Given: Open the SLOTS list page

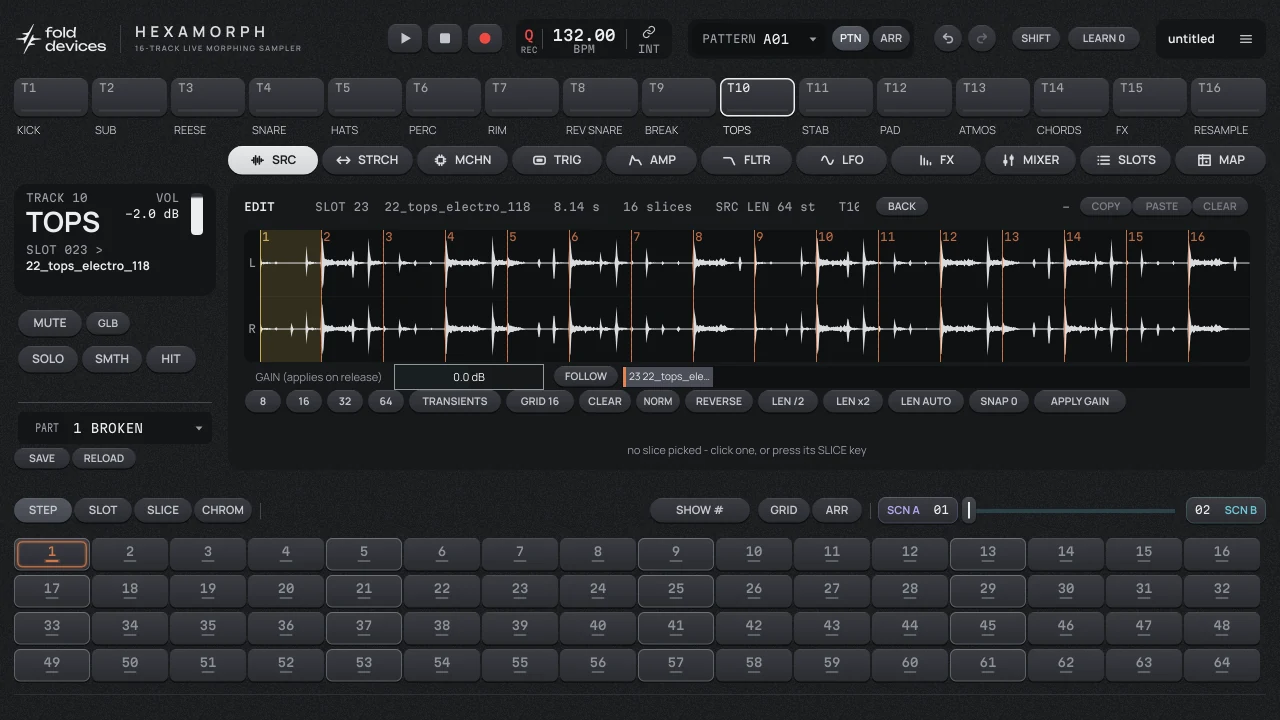Looking at the screenshot, I should click(x=1126, y=160).
